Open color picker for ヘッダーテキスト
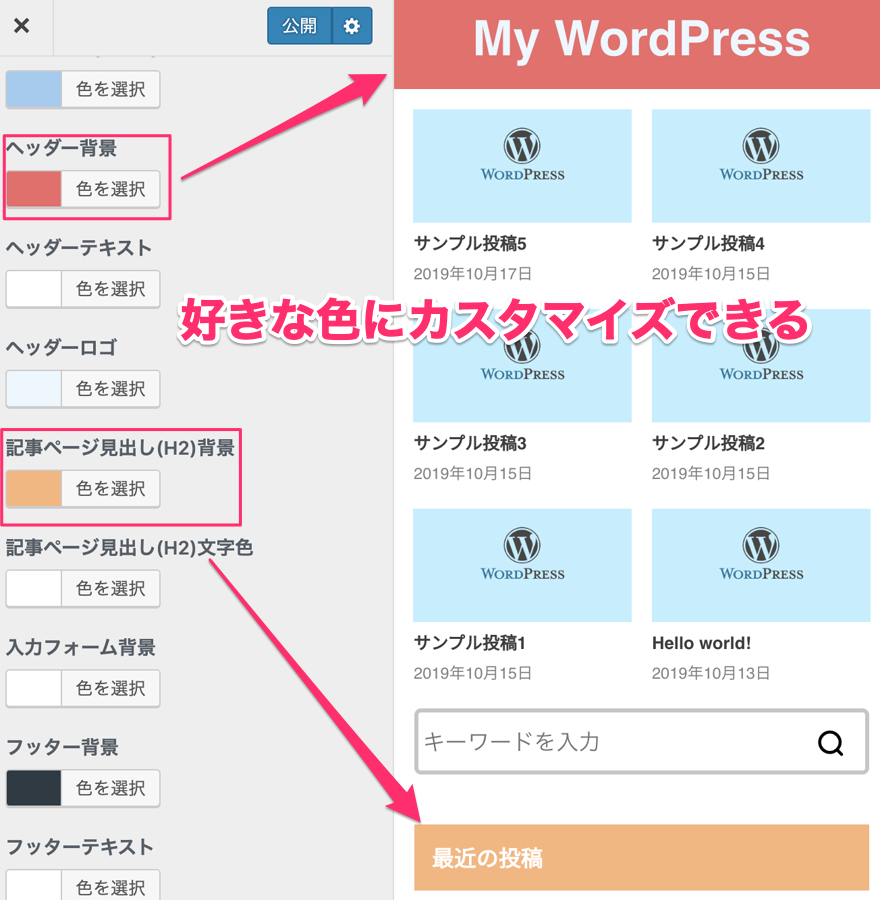The height and width of the screenshot is (900, 880). tap(110, 289)
